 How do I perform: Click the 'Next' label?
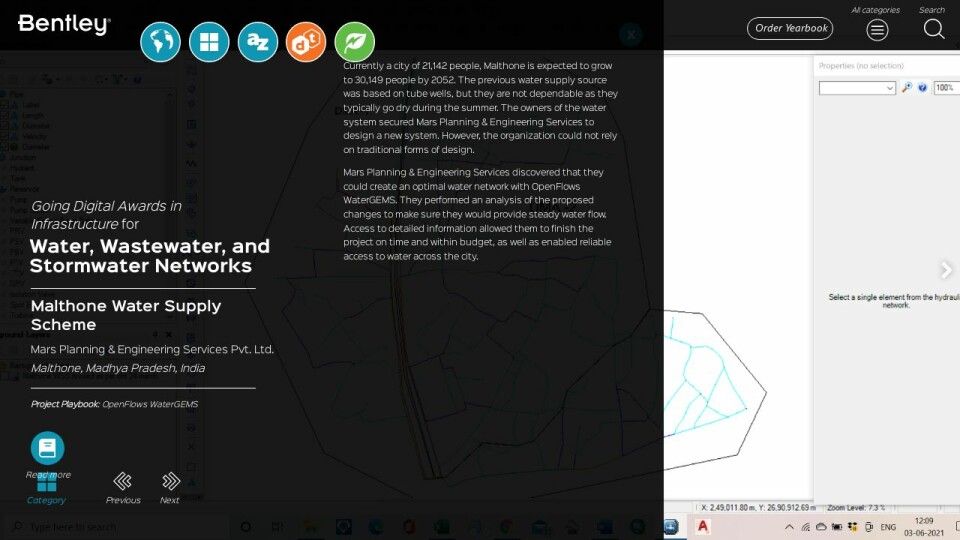point(170,500)
